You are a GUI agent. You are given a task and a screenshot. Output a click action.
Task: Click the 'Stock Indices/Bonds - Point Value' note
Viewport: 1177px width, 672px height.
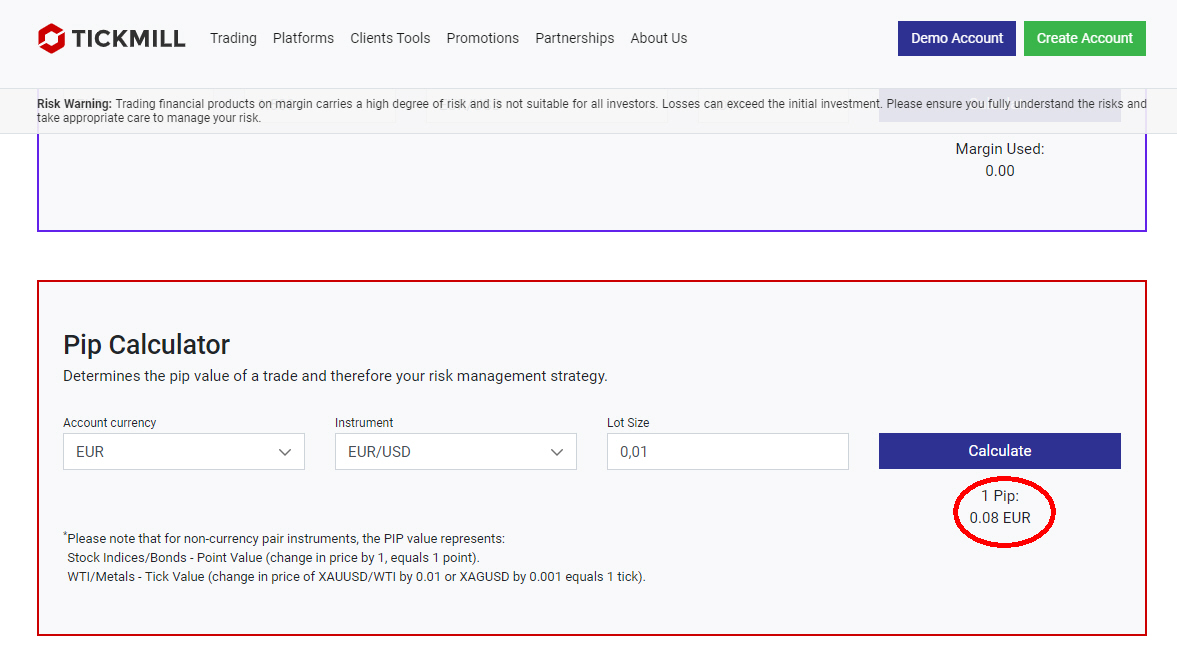[x=273, y=558]
